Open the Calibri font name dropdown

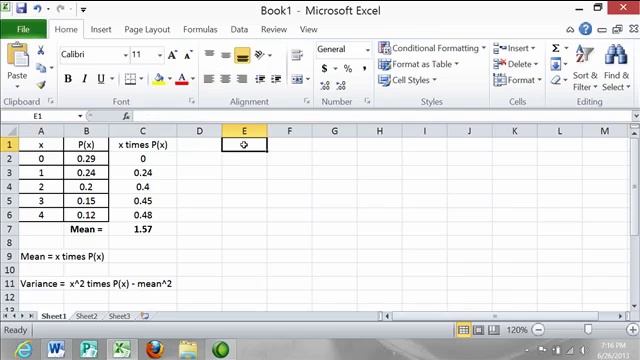click(125, 55)
